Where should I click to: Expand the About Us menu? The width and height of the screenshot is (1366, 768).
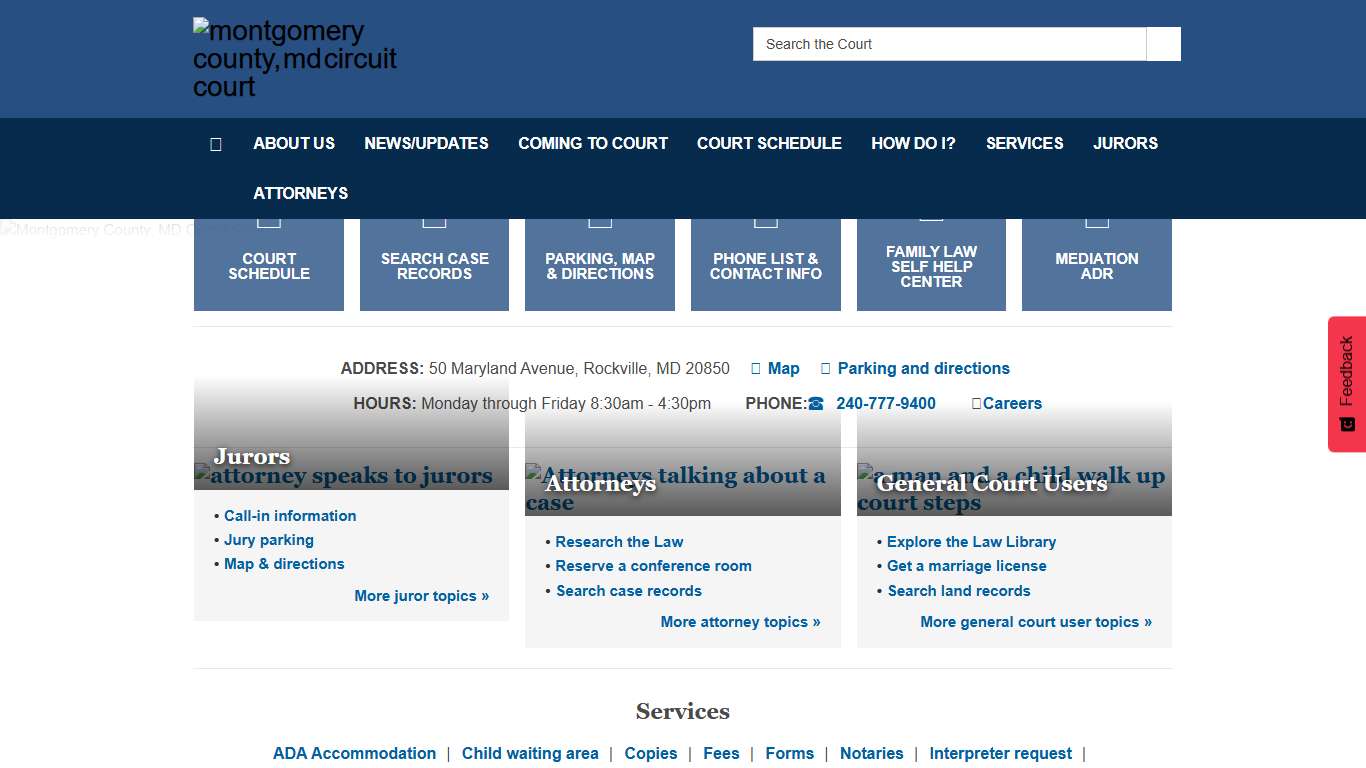[294, 143]
